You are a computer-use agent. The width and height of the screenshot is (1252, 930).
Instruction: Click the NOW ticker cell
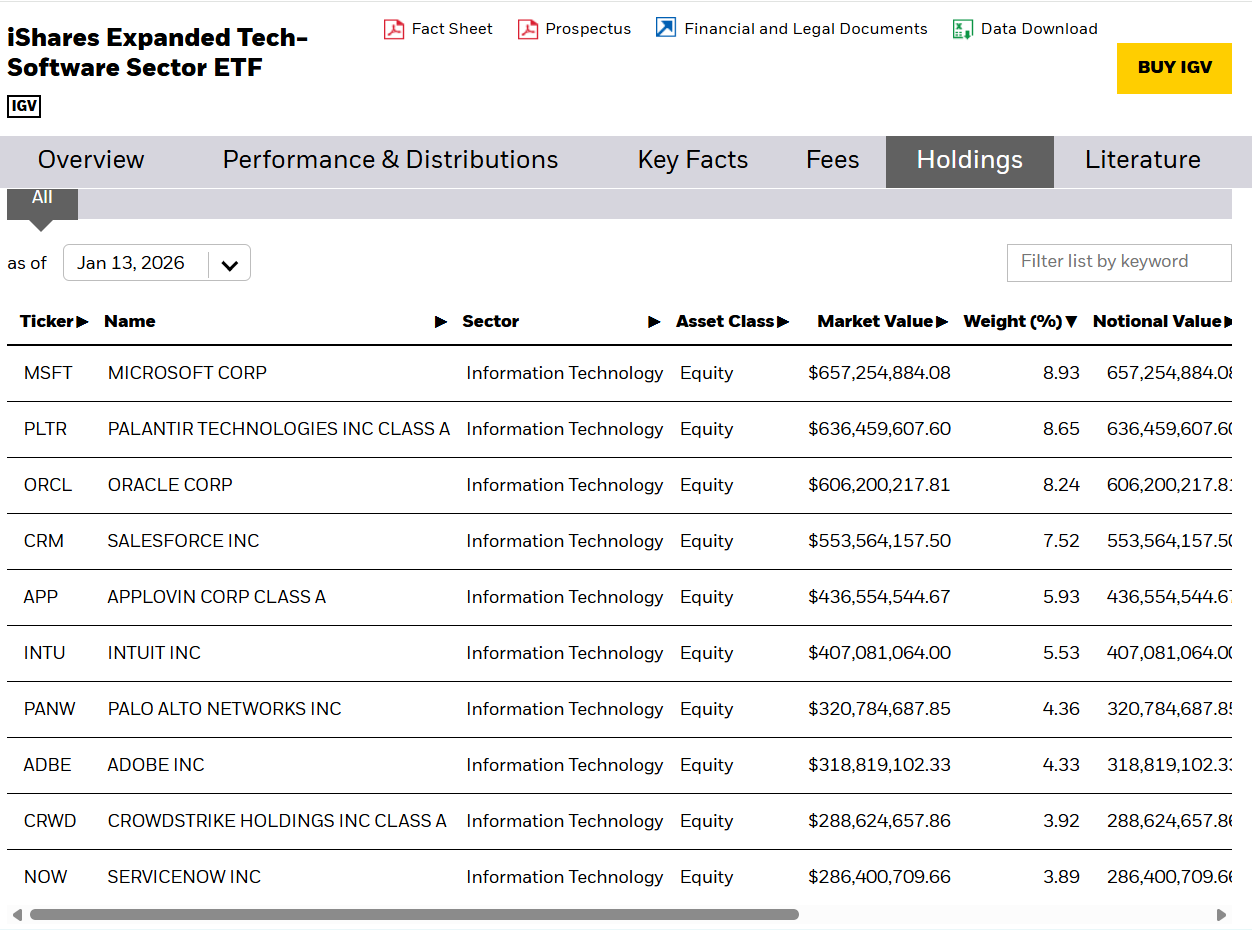pos(46,877)
